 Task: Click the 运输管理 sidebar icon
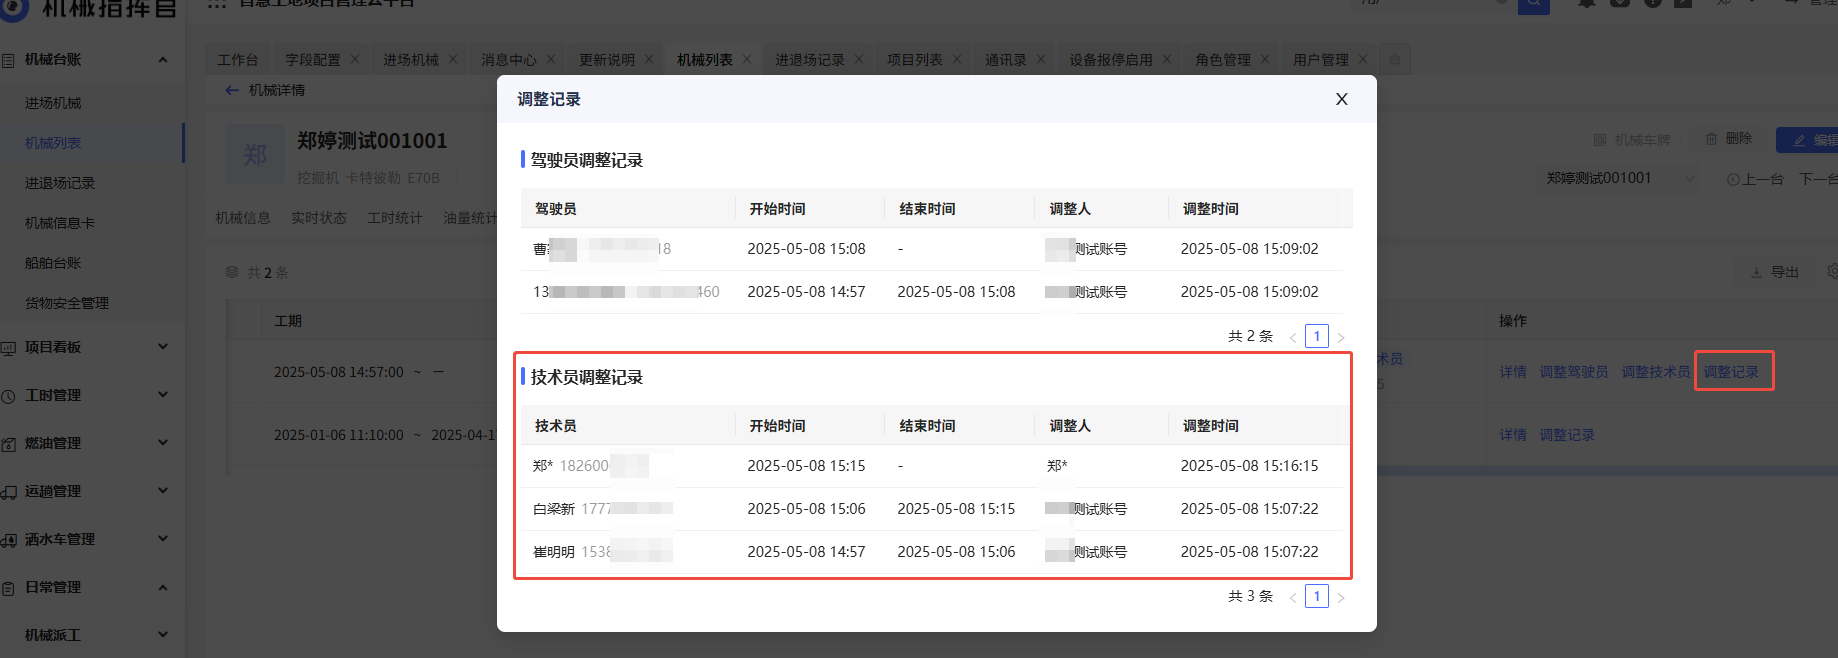click(8, 492)
